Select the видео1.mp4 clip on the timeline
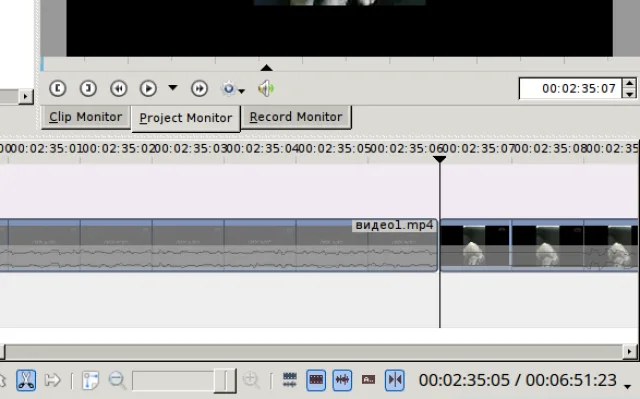 [x=218, y=245]
